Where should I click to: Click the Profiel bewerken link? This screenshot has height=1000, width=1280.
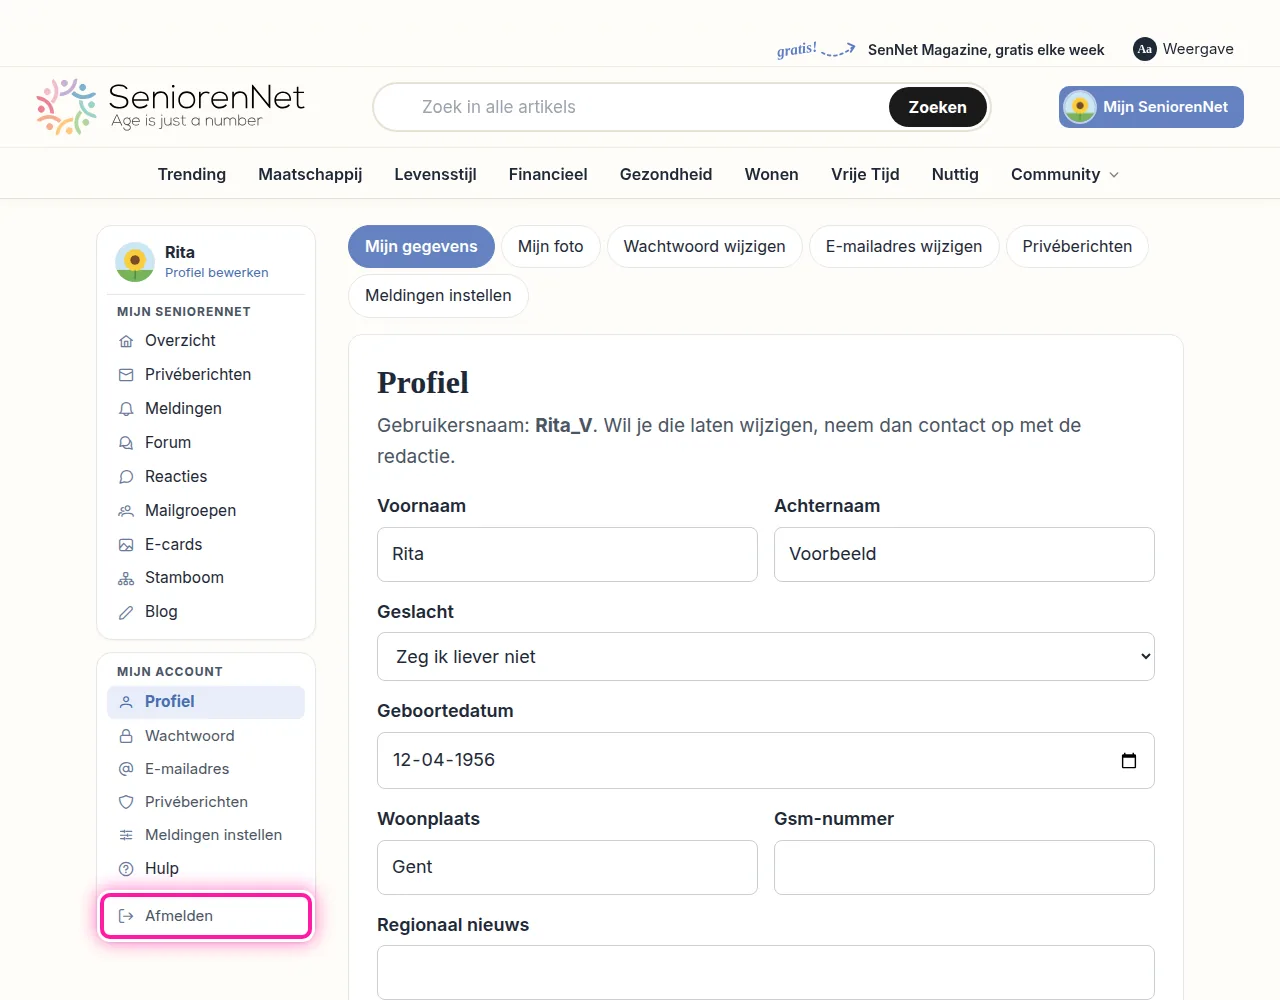tap(217, 273)
